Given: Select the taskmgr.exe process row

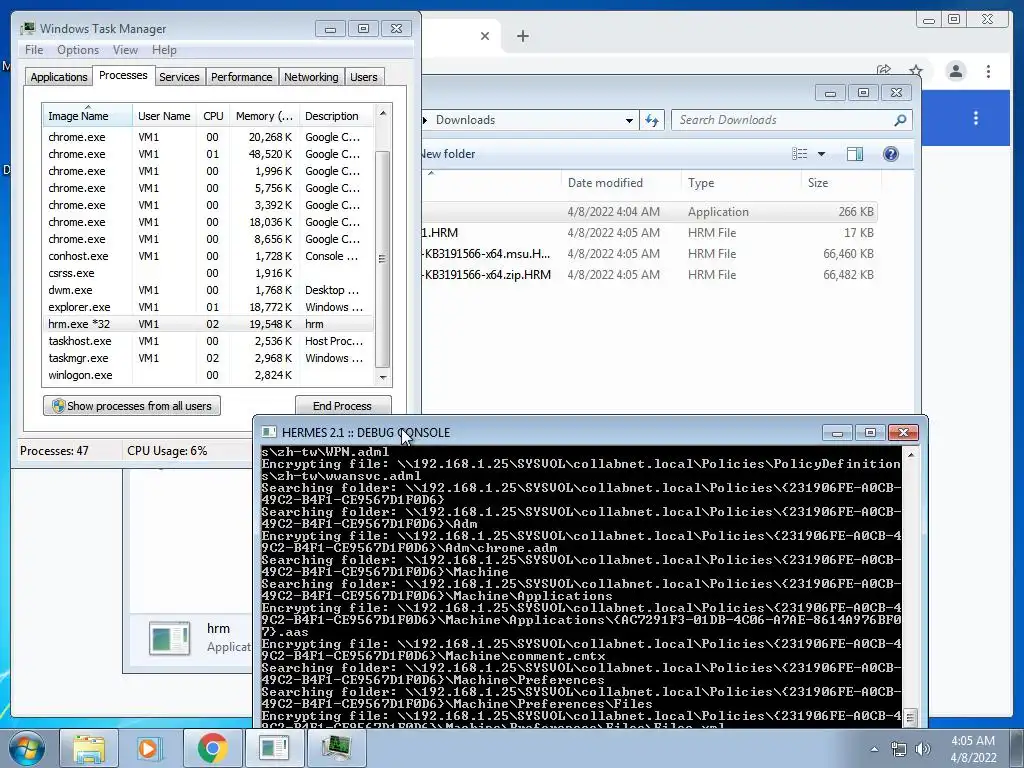Looking at the screenshot, I should pos(208,358).
